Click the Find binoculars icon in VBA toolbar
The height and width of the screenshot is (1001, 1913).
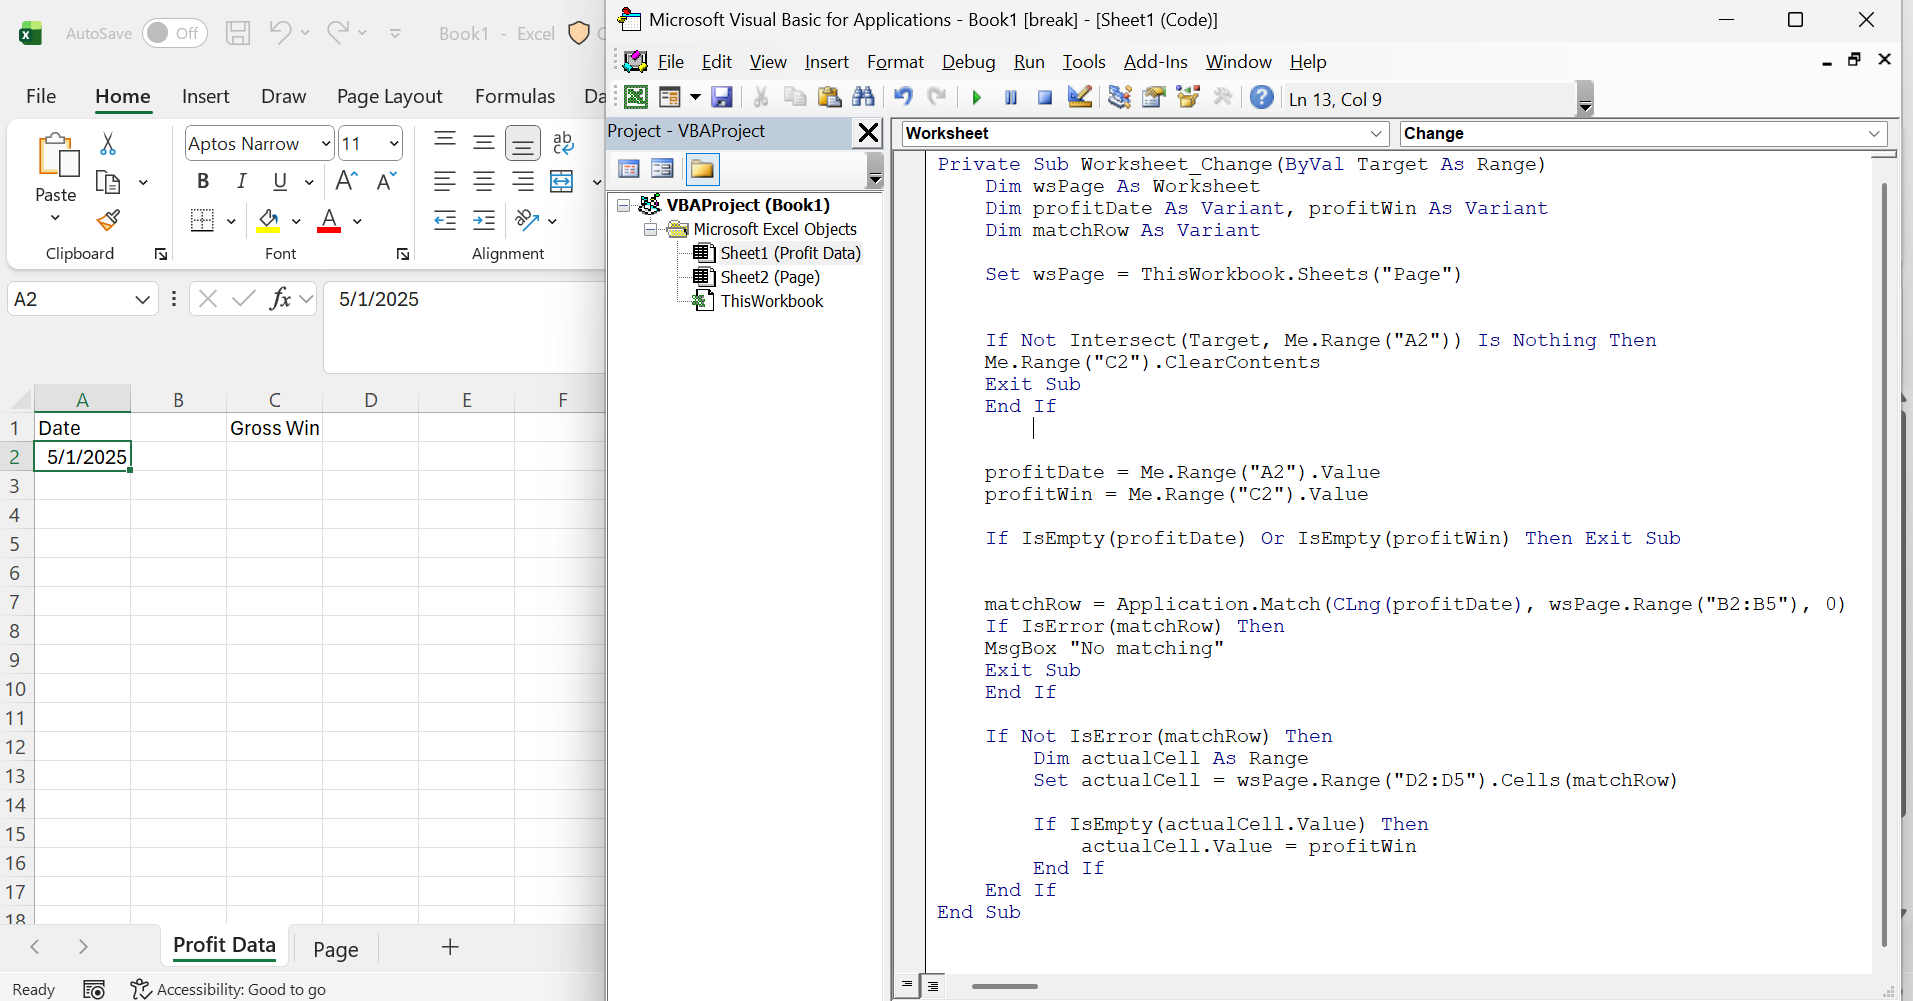pos(863,97)
